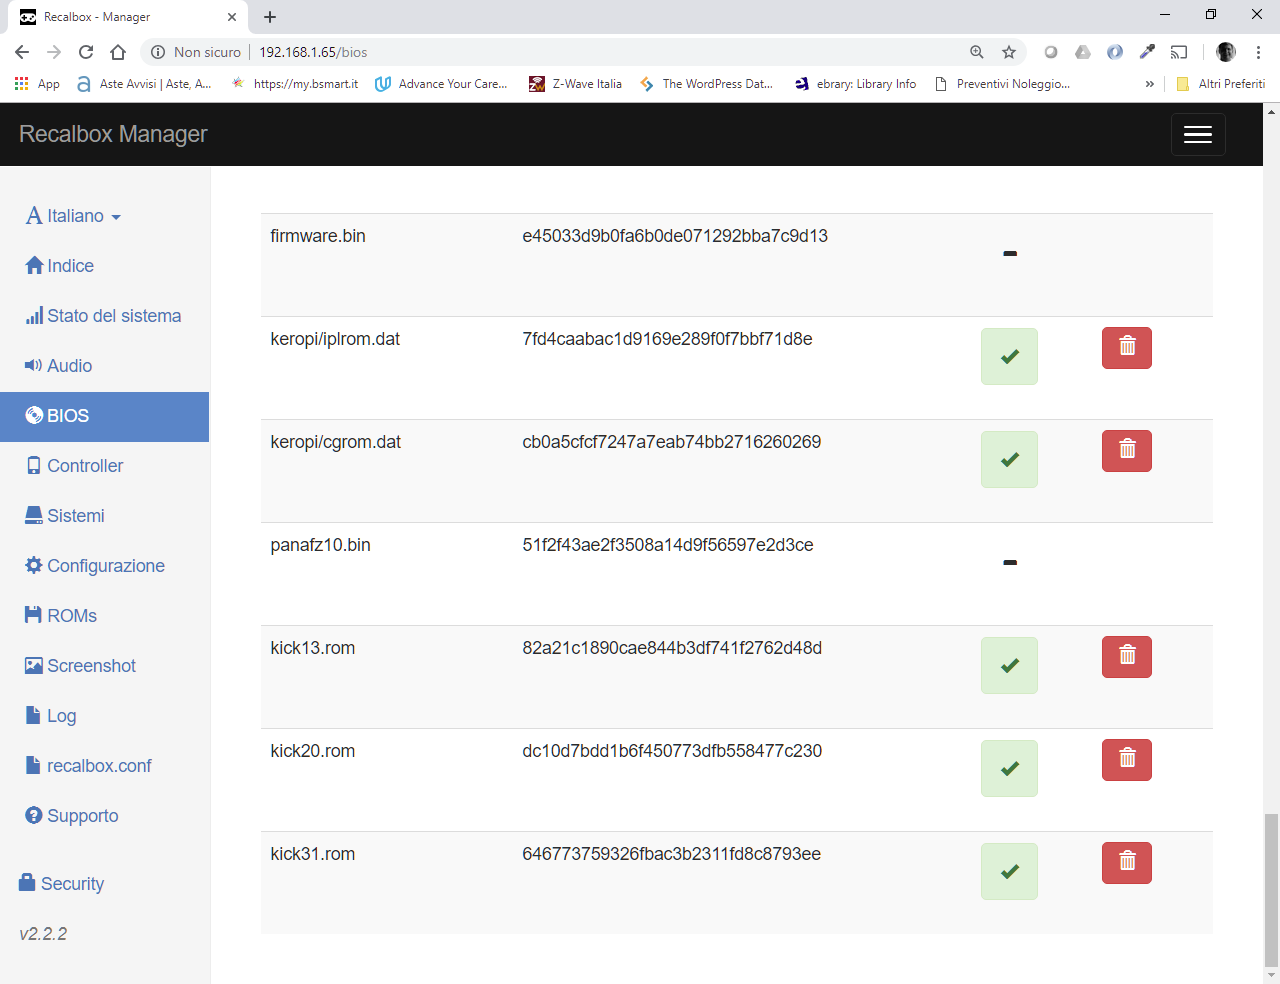Open the Controller page

(x=74, y=466)
